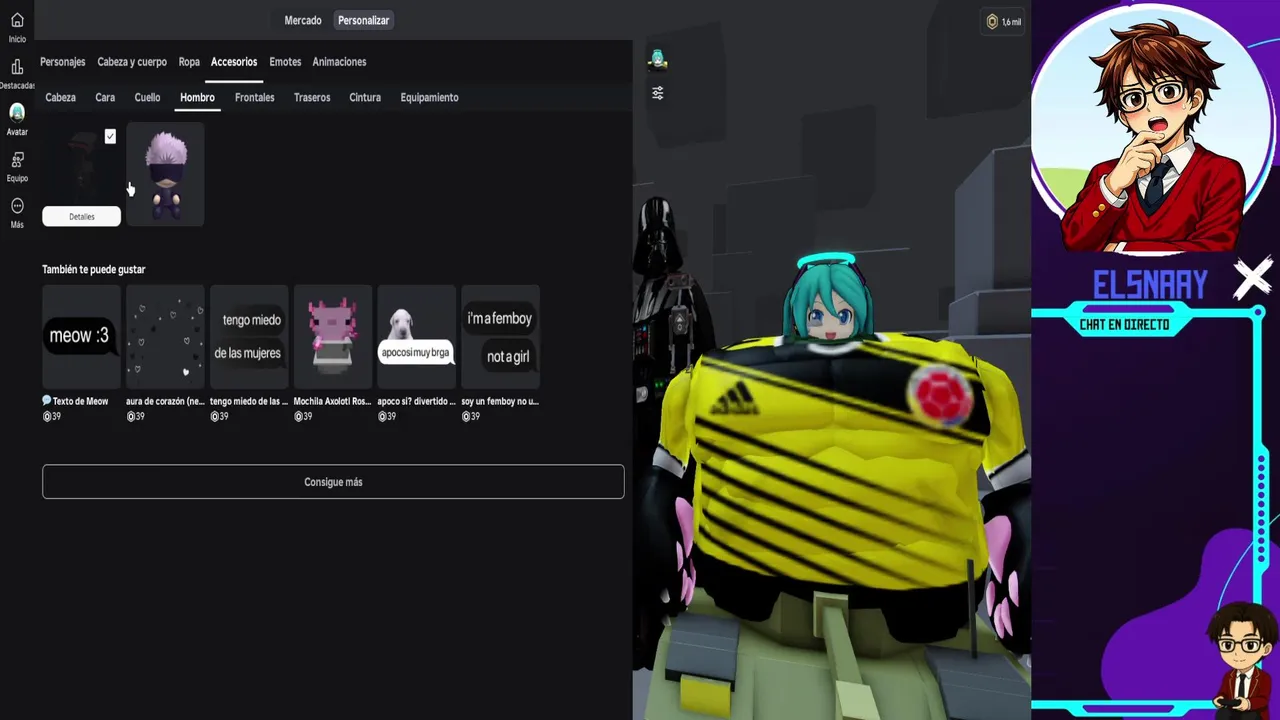Click the Consigue más button
Image resolution: width=1280 pixels, height=720 pixels.
click(333, 482)
